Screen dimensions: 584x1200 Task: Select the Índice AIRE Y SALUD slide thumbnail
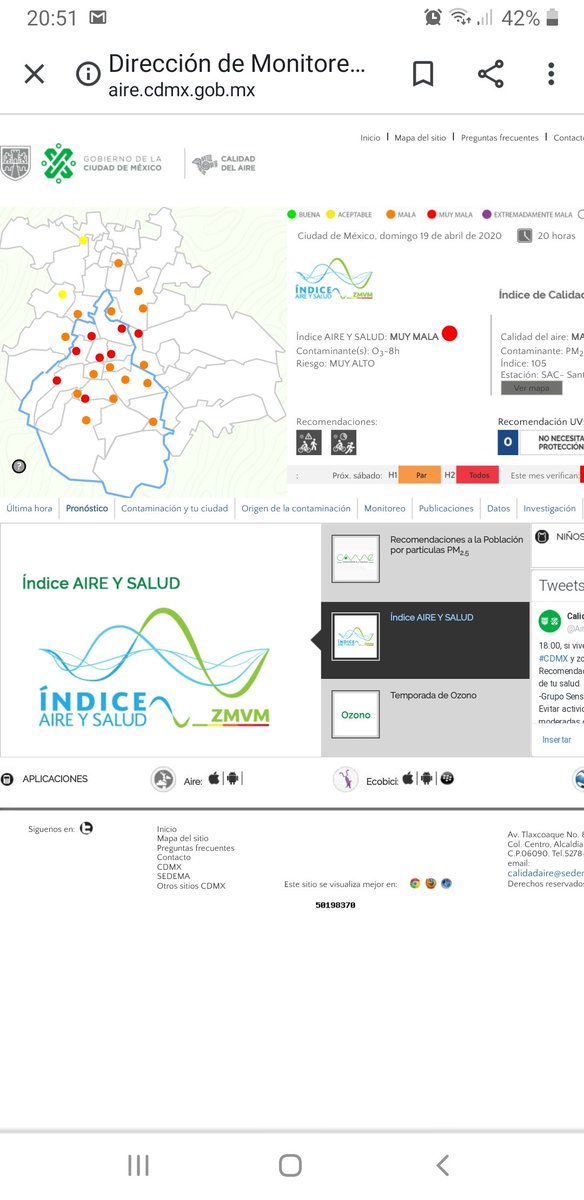(x=355, y=637)
